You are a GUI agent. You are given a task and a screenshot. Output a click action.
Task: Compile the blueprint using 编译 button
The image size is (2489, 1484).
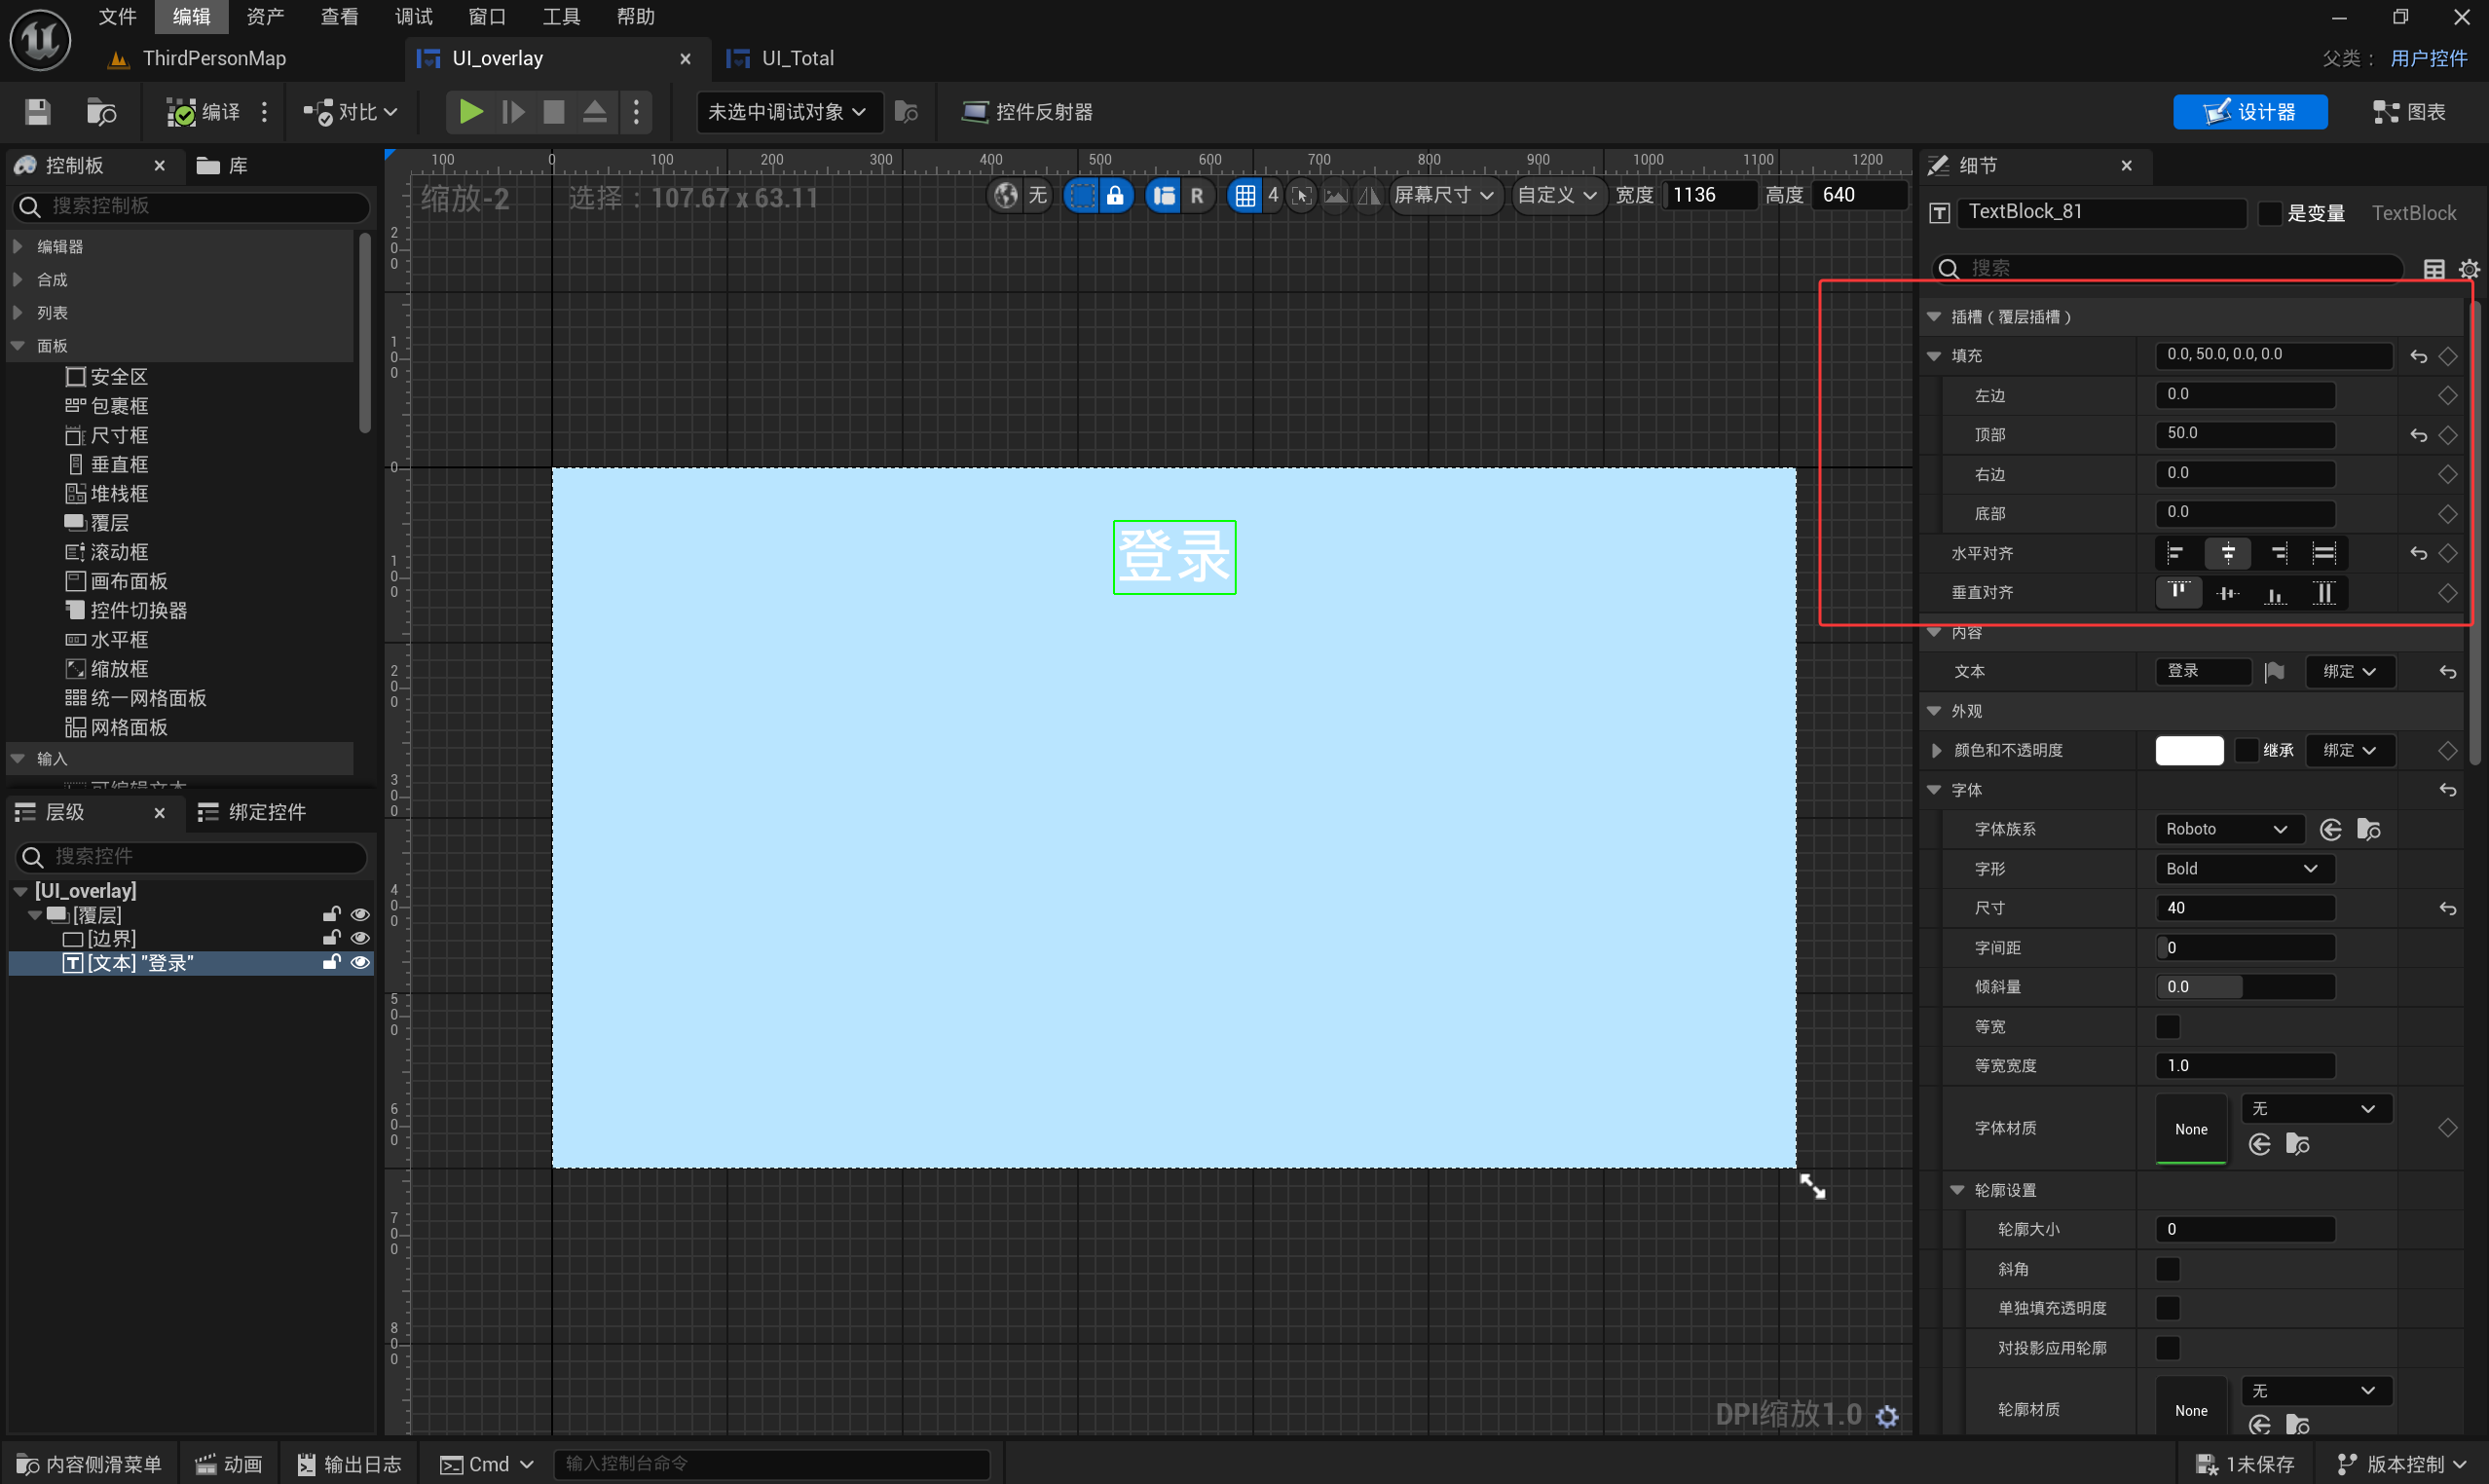(204, 112)
